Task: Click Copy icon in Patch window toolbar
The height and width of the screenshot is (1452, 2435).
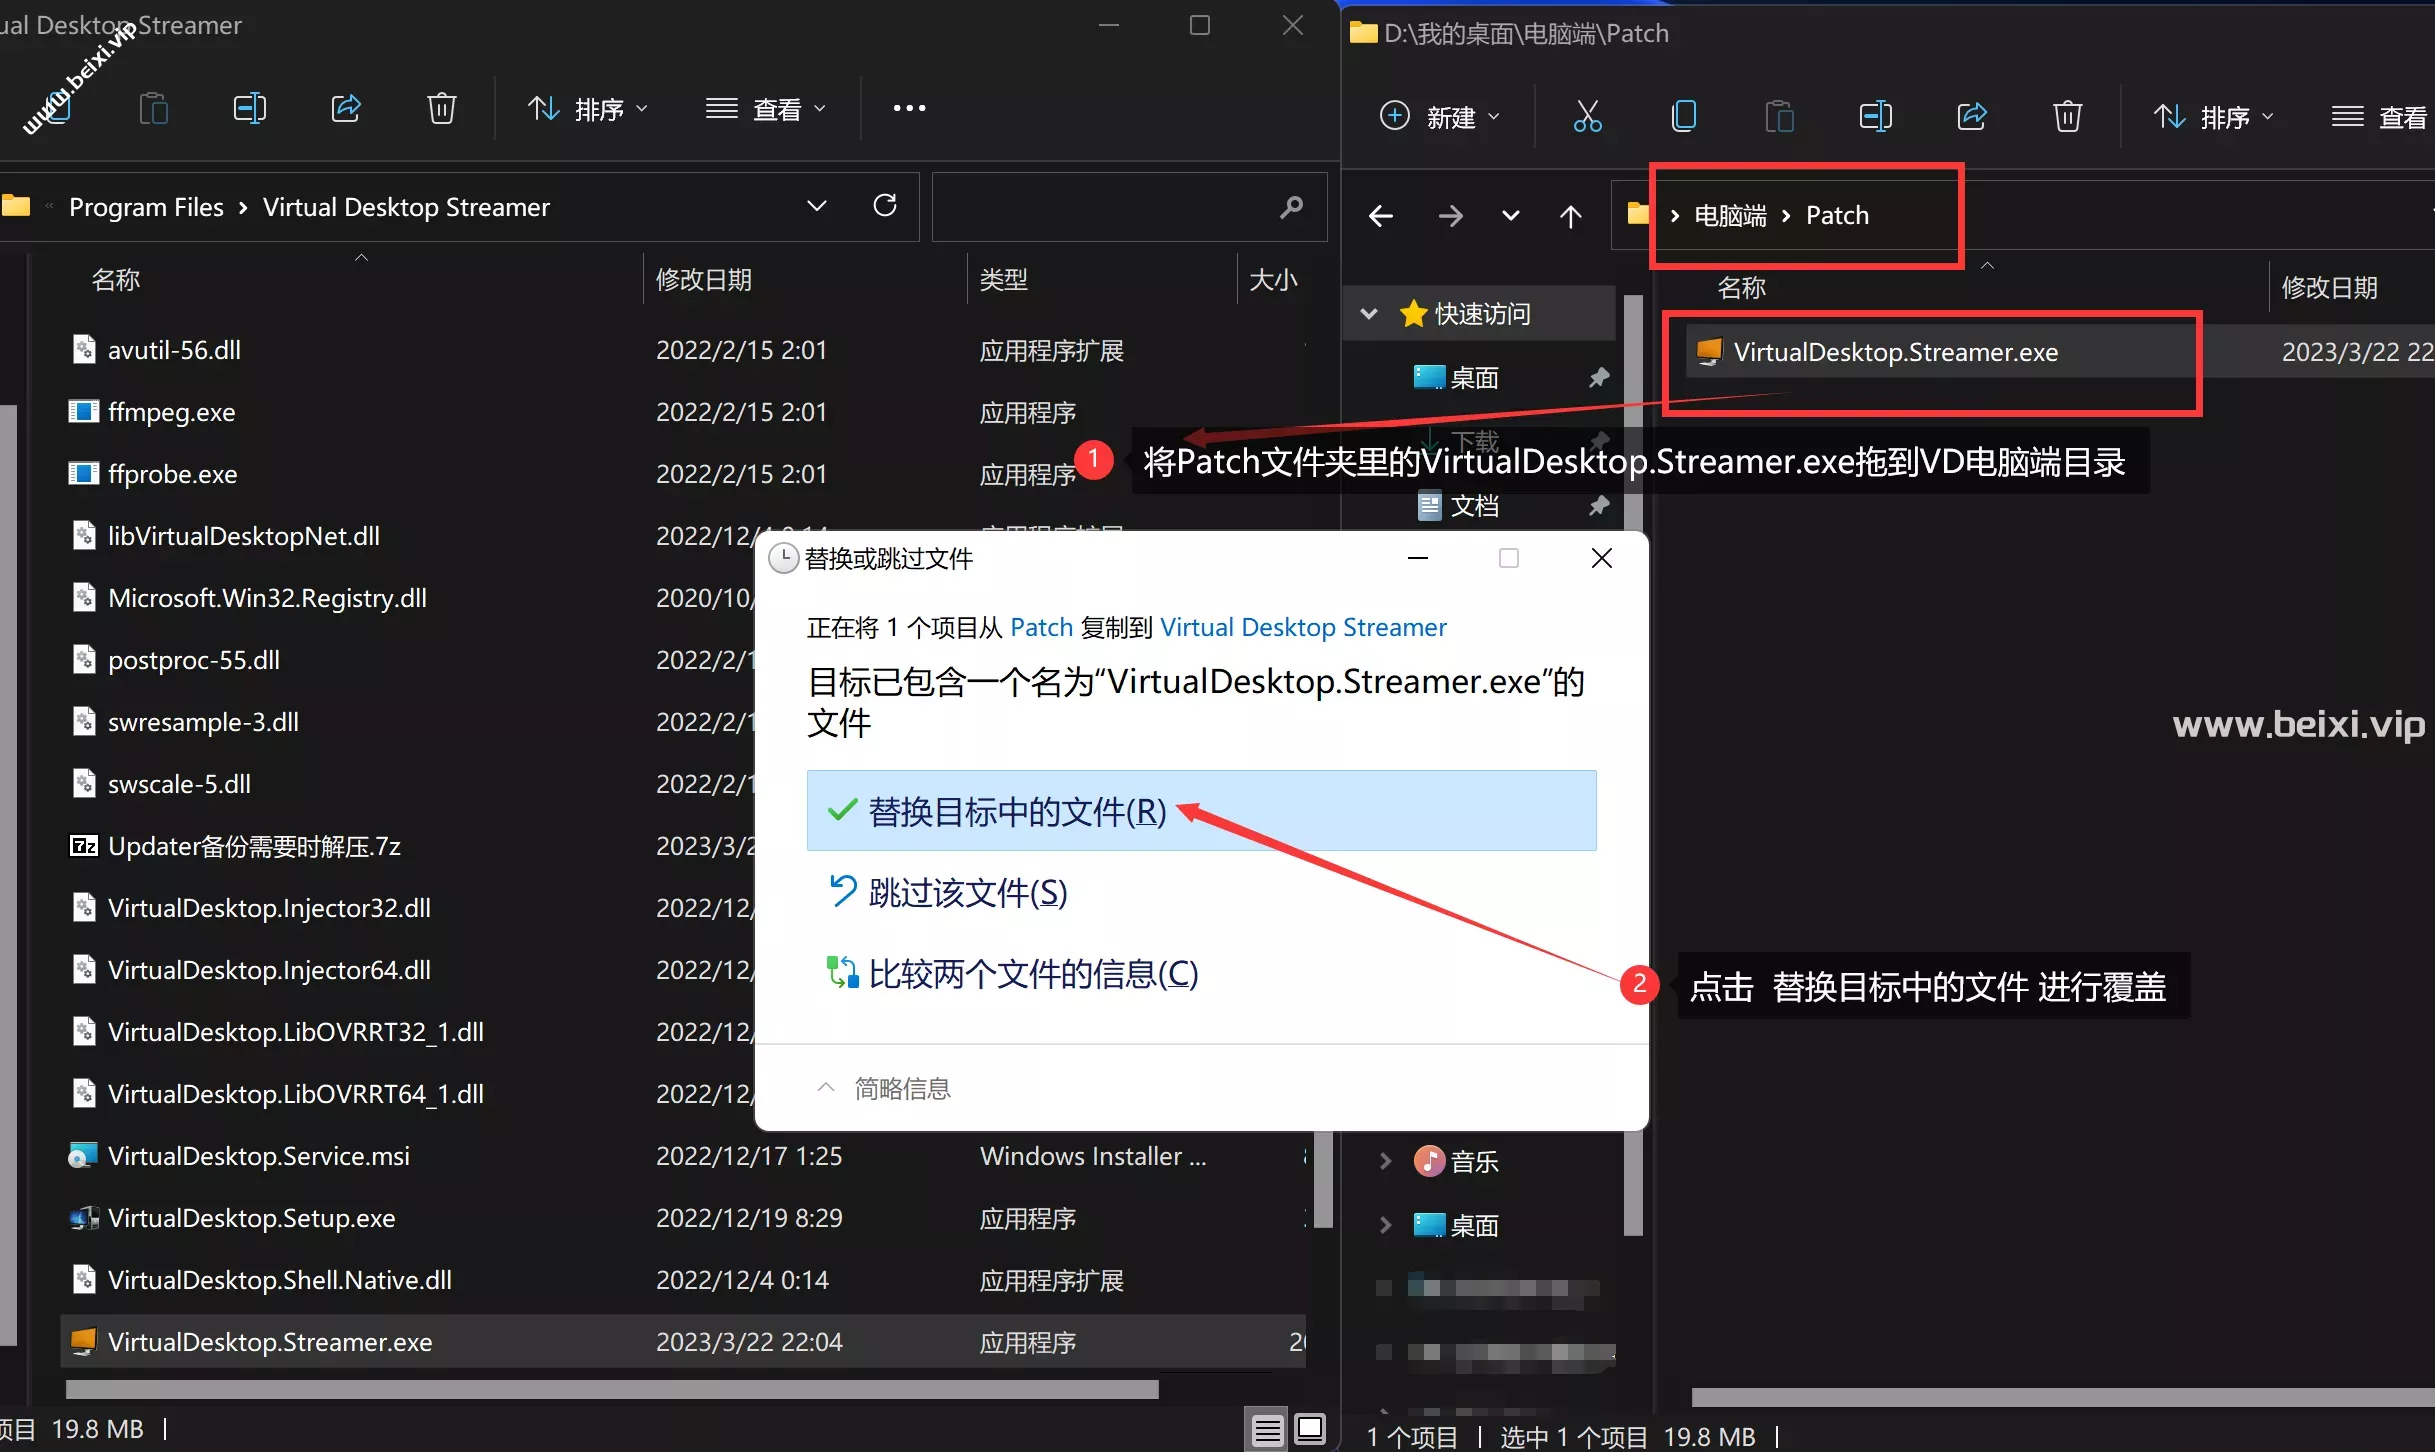Action: pos(1683,116)
